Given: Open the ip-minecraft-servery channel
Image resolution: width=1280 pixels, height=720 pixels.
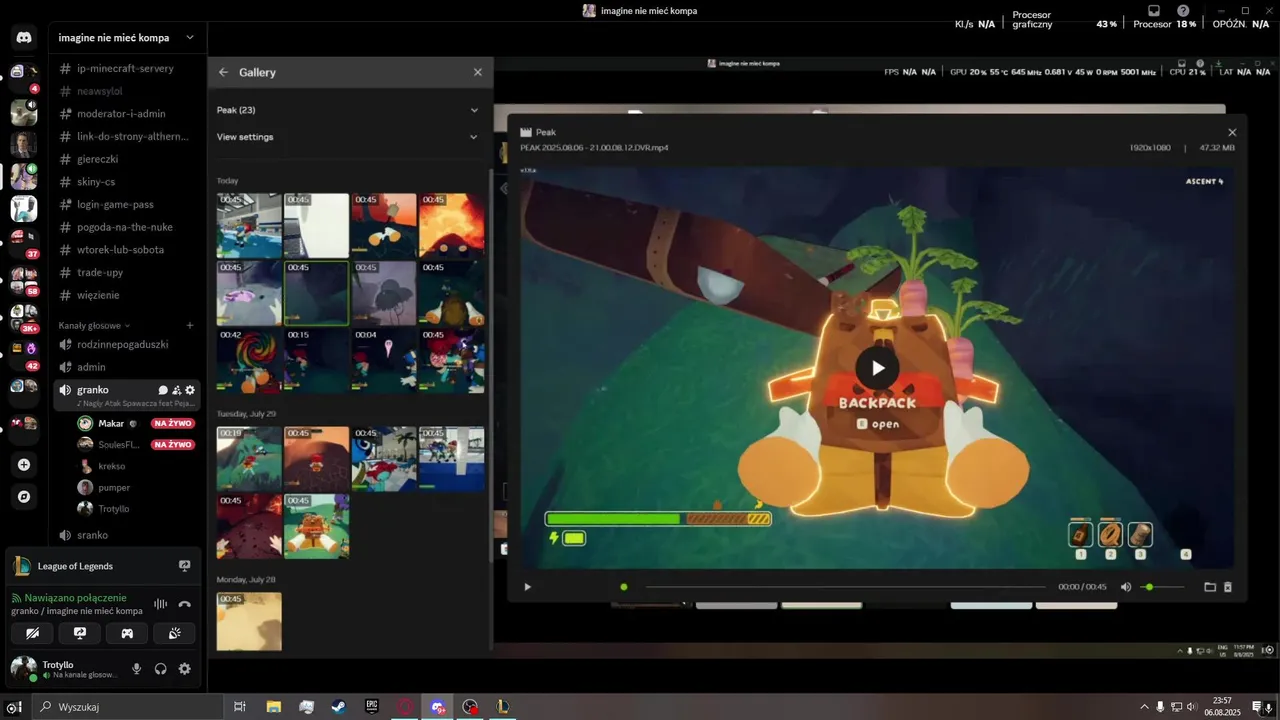Looking at the screenshot, I should (x=127, y=69).
